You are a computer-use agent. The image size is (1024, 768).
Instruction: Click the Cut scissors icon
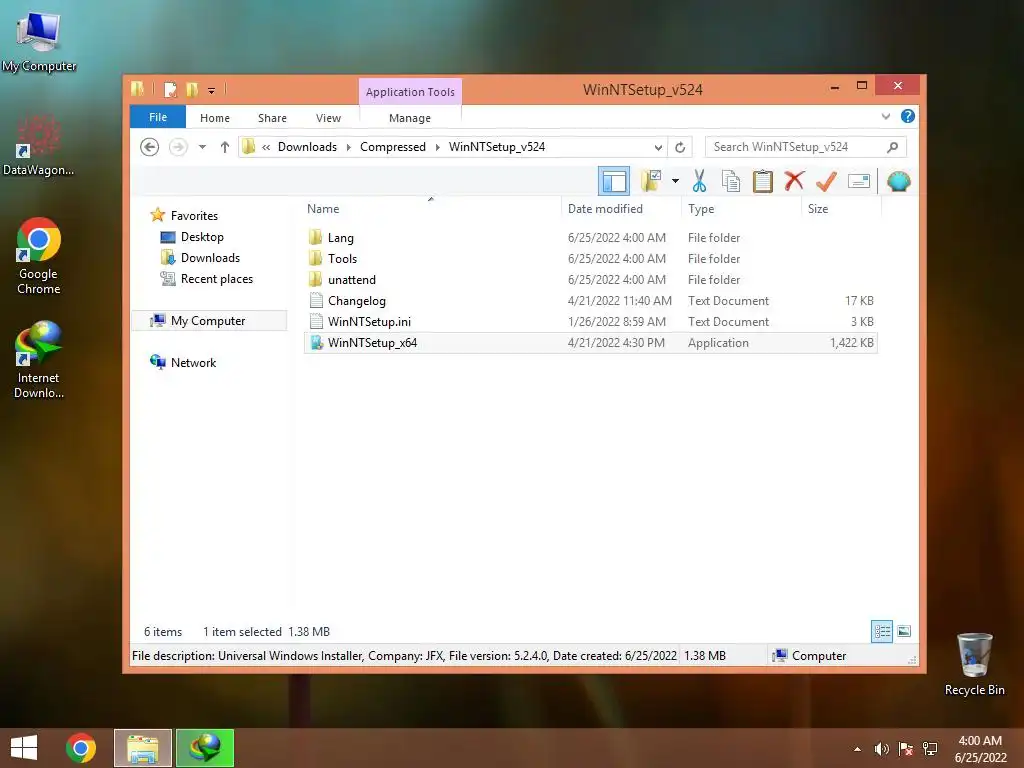tap(699, 181)
